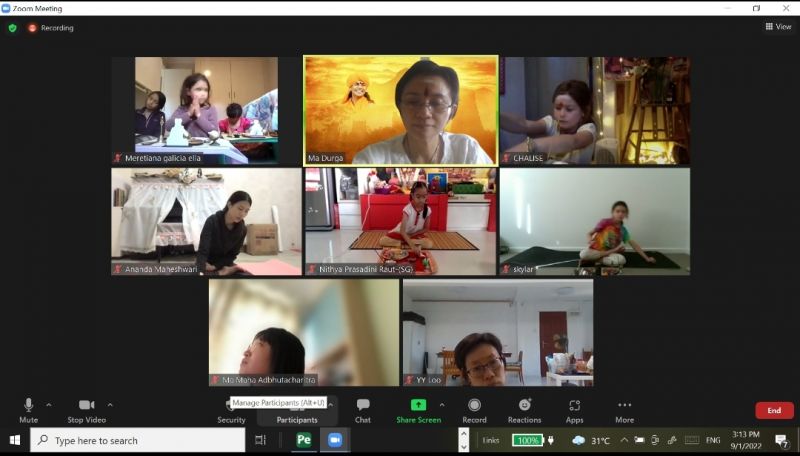Click the muted mic icon beside Ananda Maheshwari
800x456 pixels.
click(118, 269)
